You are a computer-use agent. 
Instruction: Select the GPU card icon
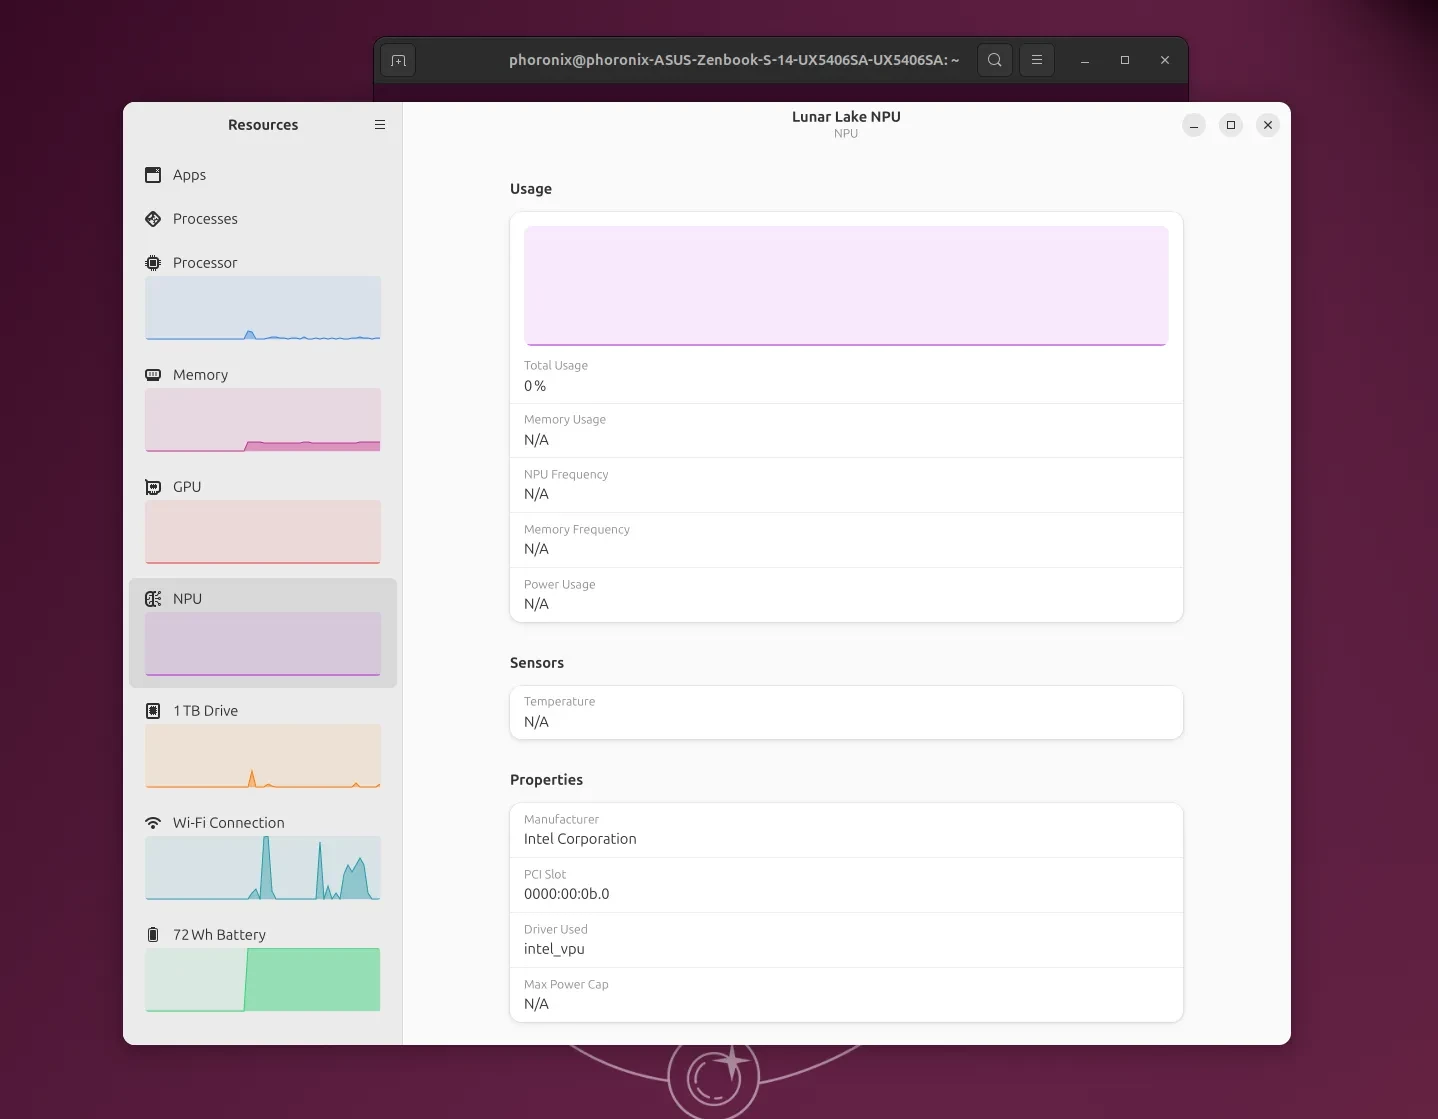click(x=153, y=487)
